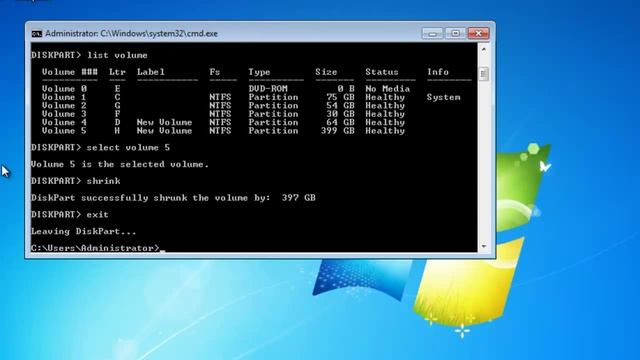Click 'Volume 5 is the selected volume.' message

[x=120, y=164]
